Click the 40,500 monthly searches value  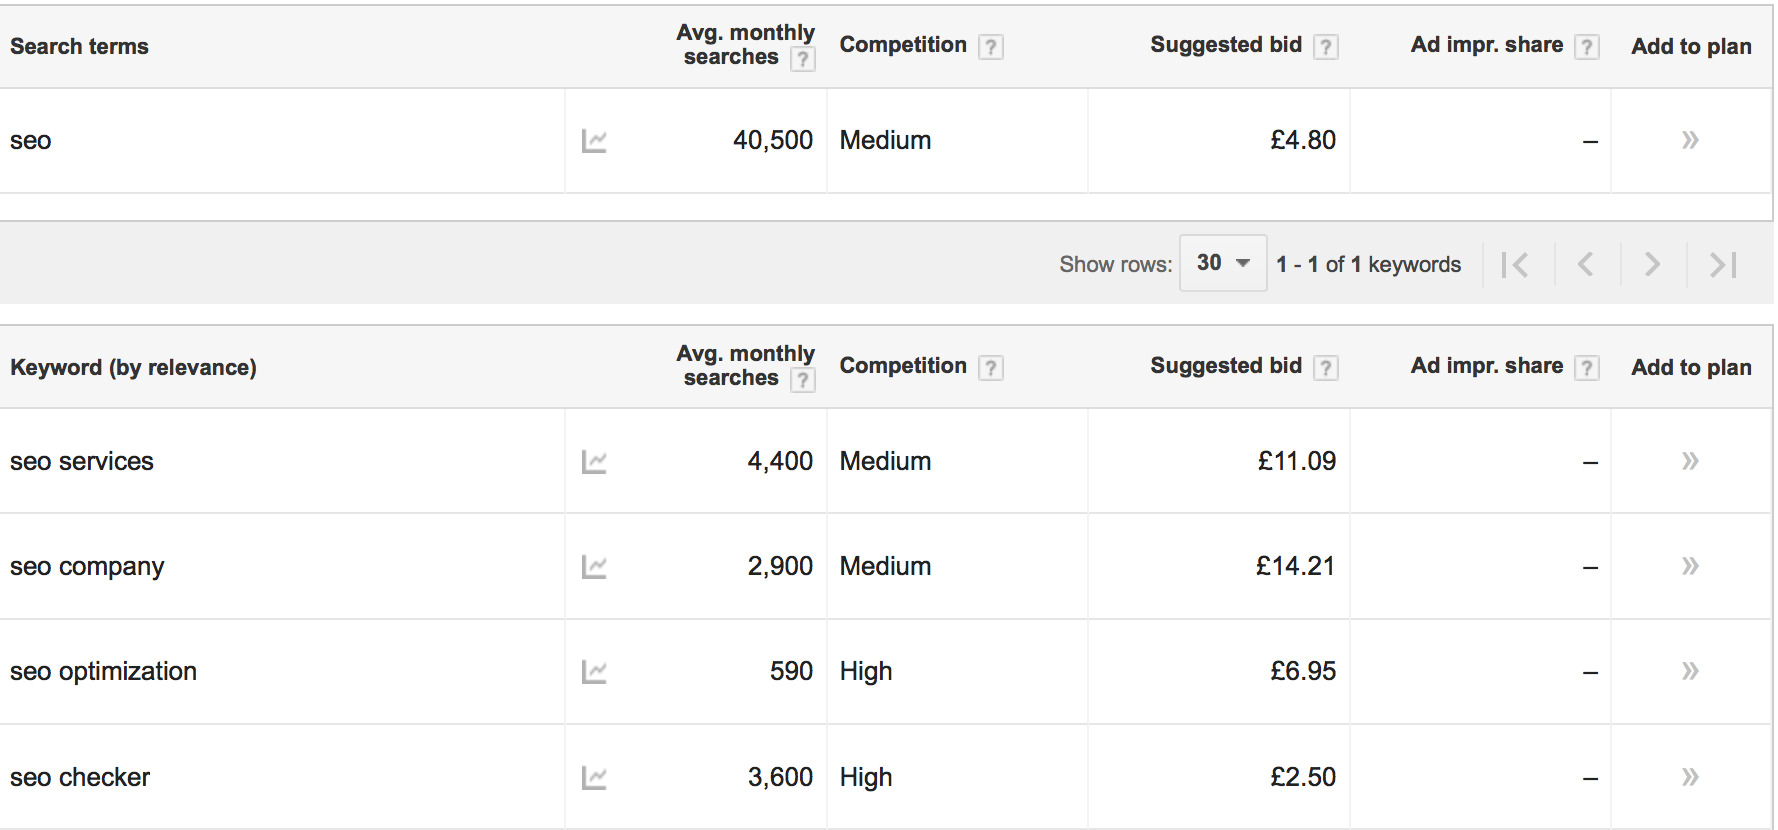pyautogui.click(x=773, y=140)
